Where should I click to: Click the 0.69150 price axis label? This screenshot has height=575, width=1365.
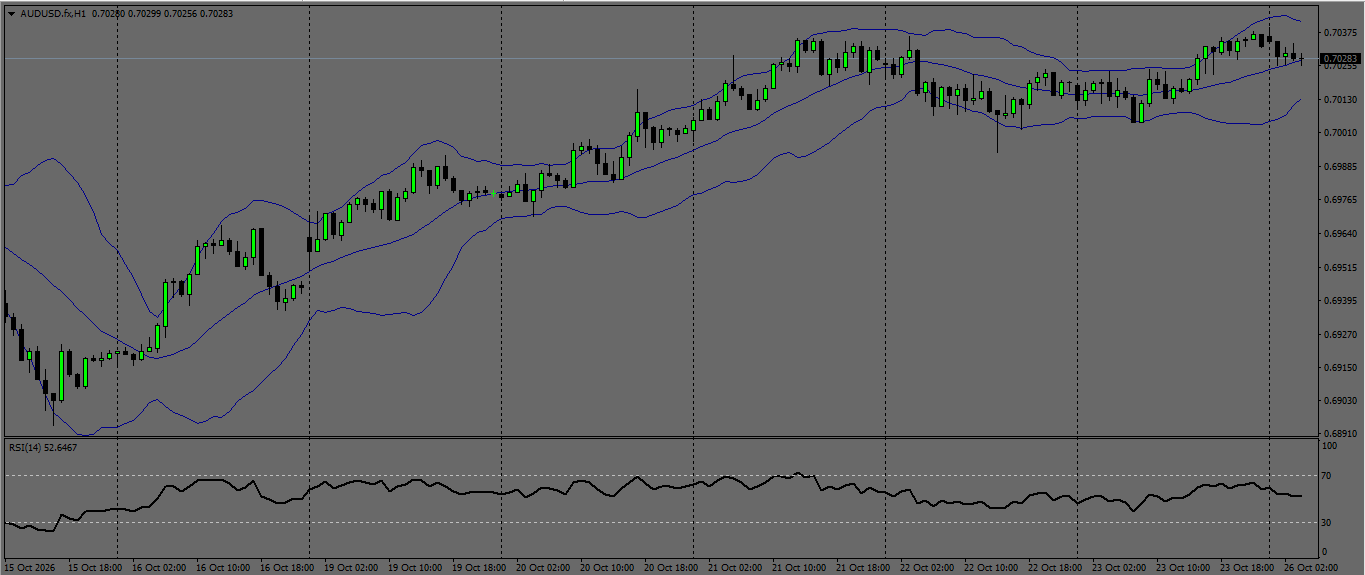(1339, 368)
